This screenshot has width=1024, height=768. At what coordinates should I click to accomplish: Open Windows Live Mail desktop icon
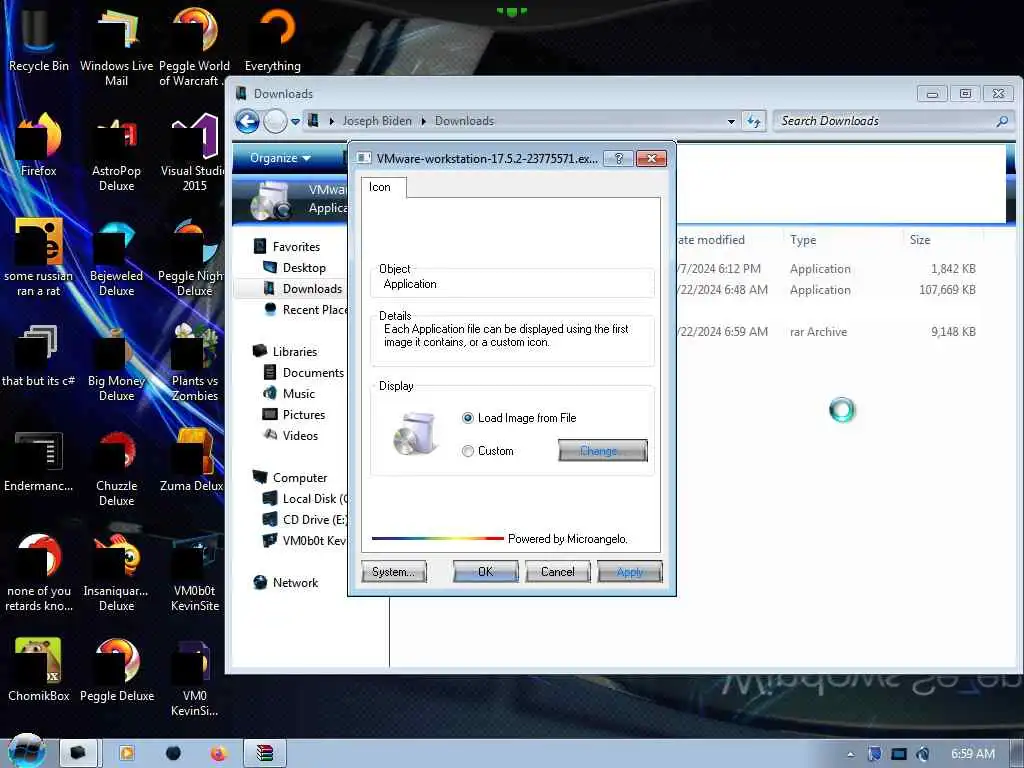pyautogui.click(x=116, y=46)
